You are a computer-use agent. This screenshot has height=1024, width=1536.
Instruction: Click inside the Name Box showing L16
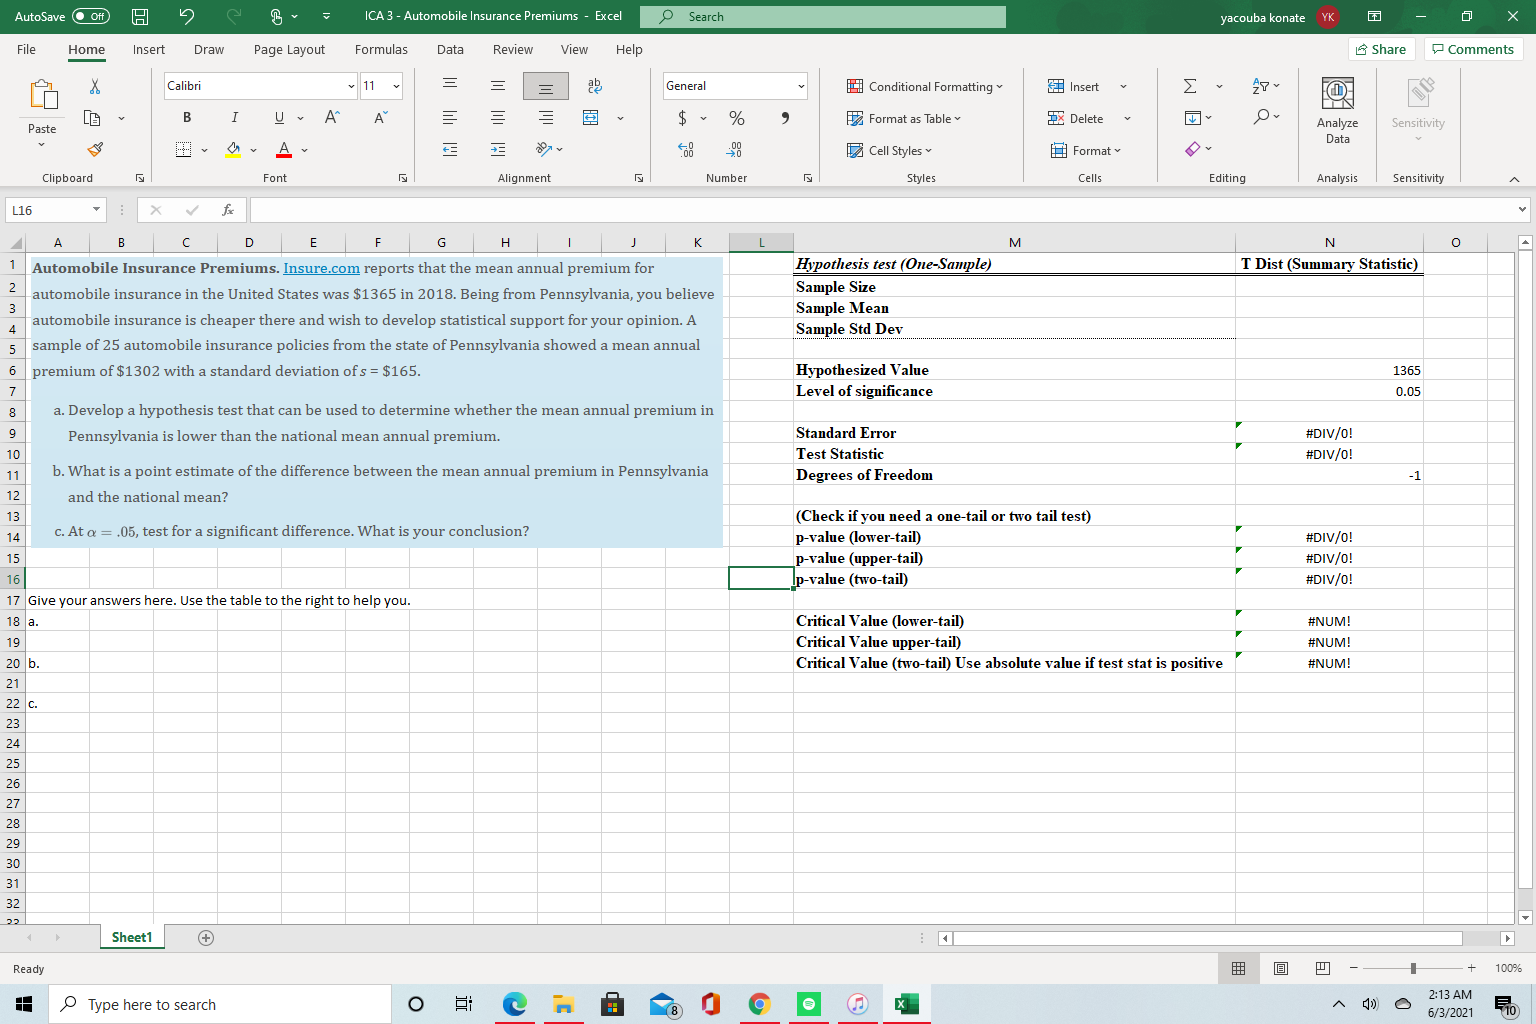click(x=48, y=210)
